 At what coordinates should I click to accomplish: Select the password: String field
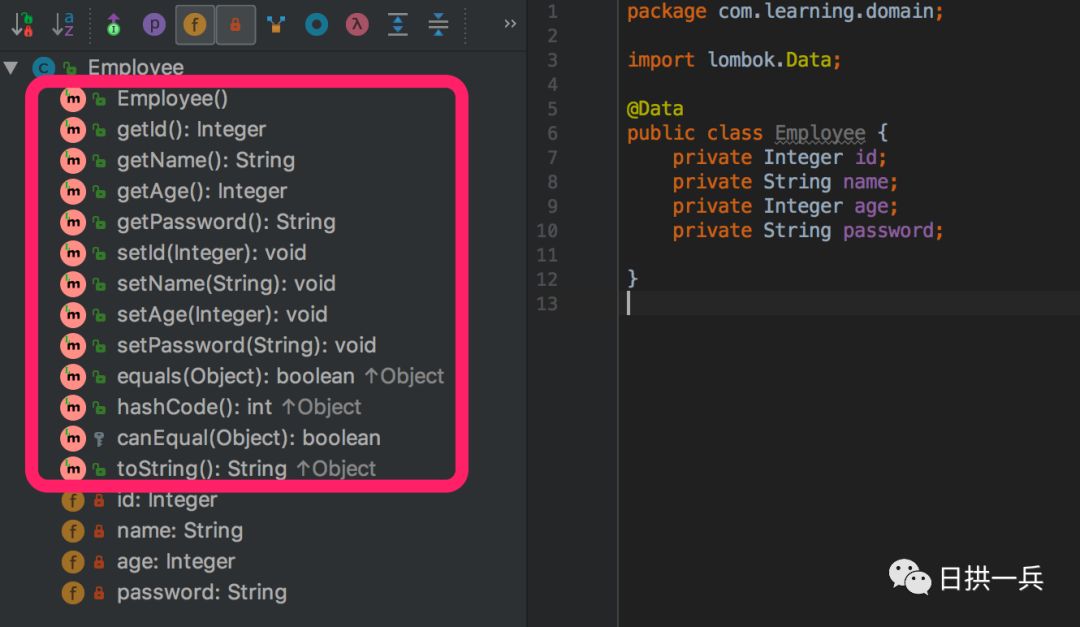click(202, 593)
